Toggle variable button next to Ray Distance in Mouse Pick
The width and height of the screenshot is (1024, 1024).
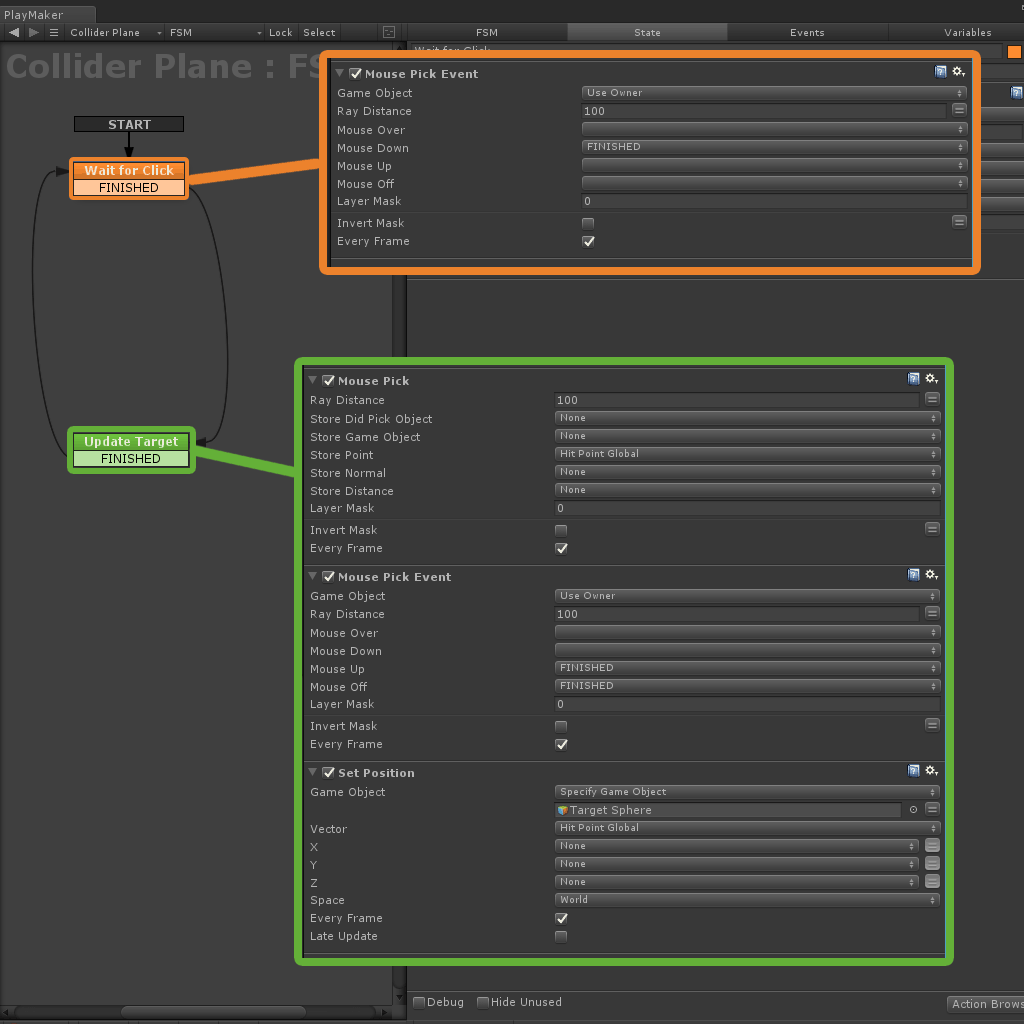932,398
